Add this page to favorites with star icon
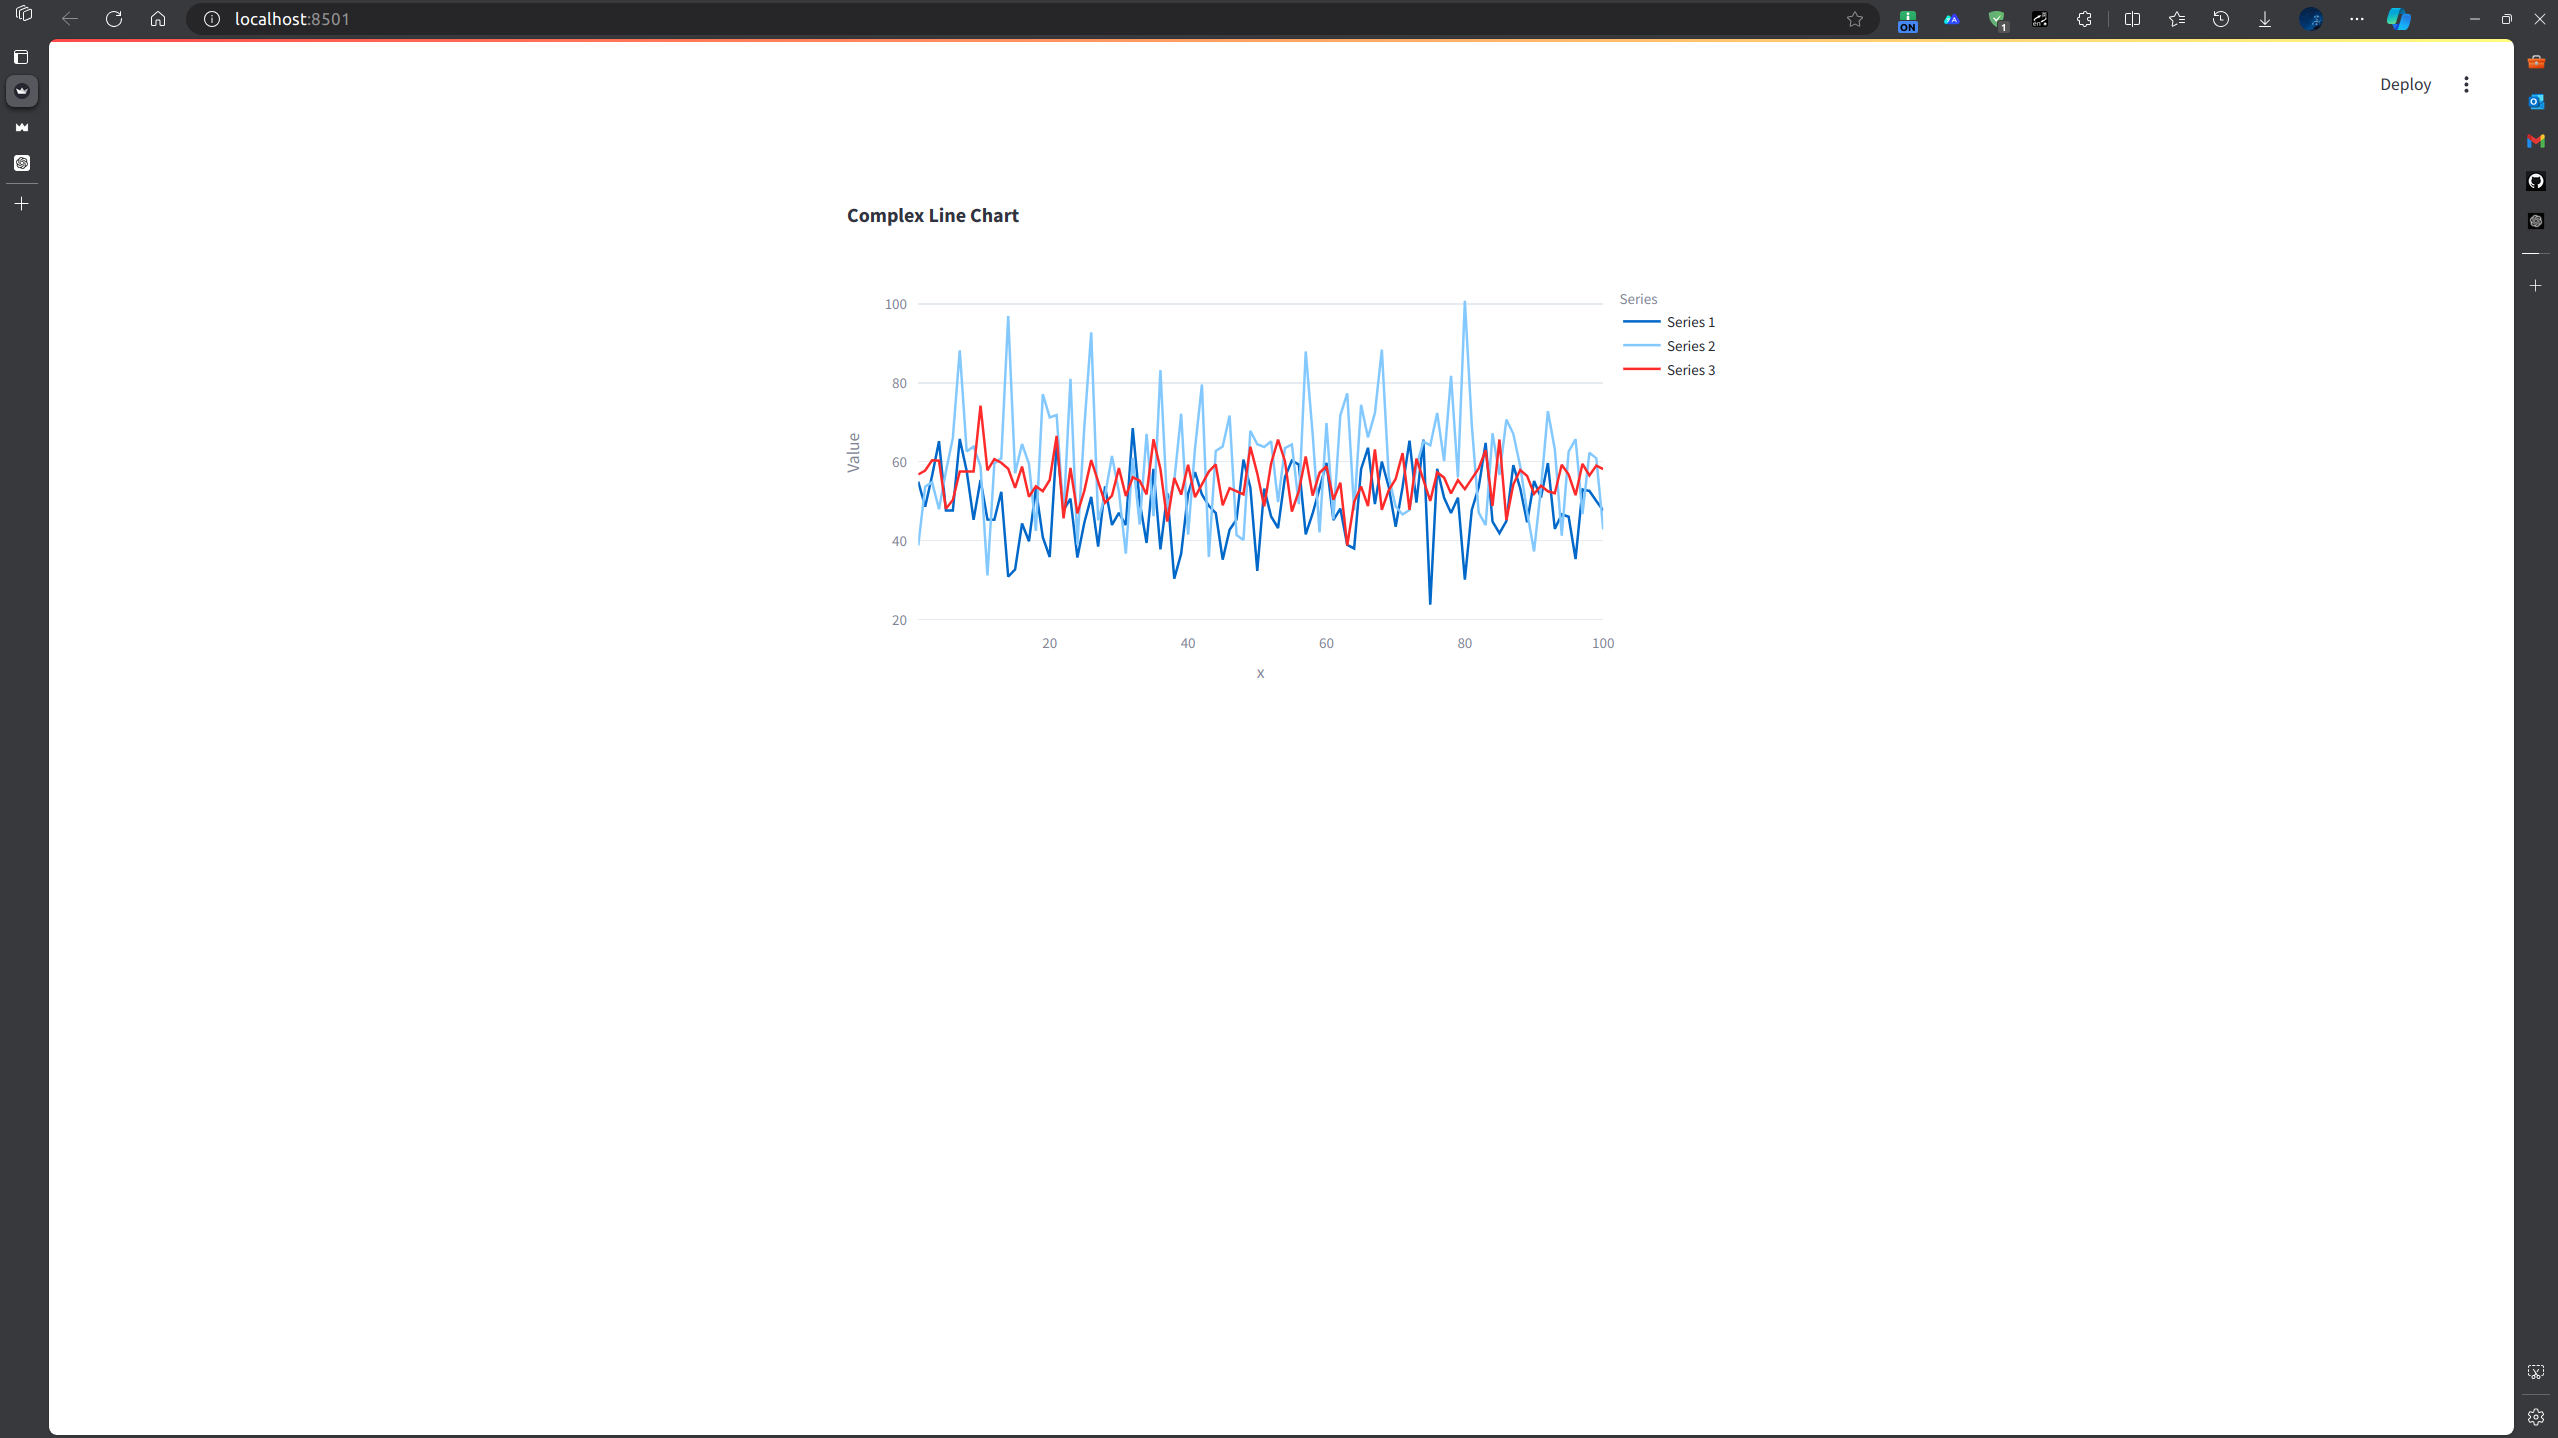The width and height of the screenshot is (2558, 1438). (1854, 19)
